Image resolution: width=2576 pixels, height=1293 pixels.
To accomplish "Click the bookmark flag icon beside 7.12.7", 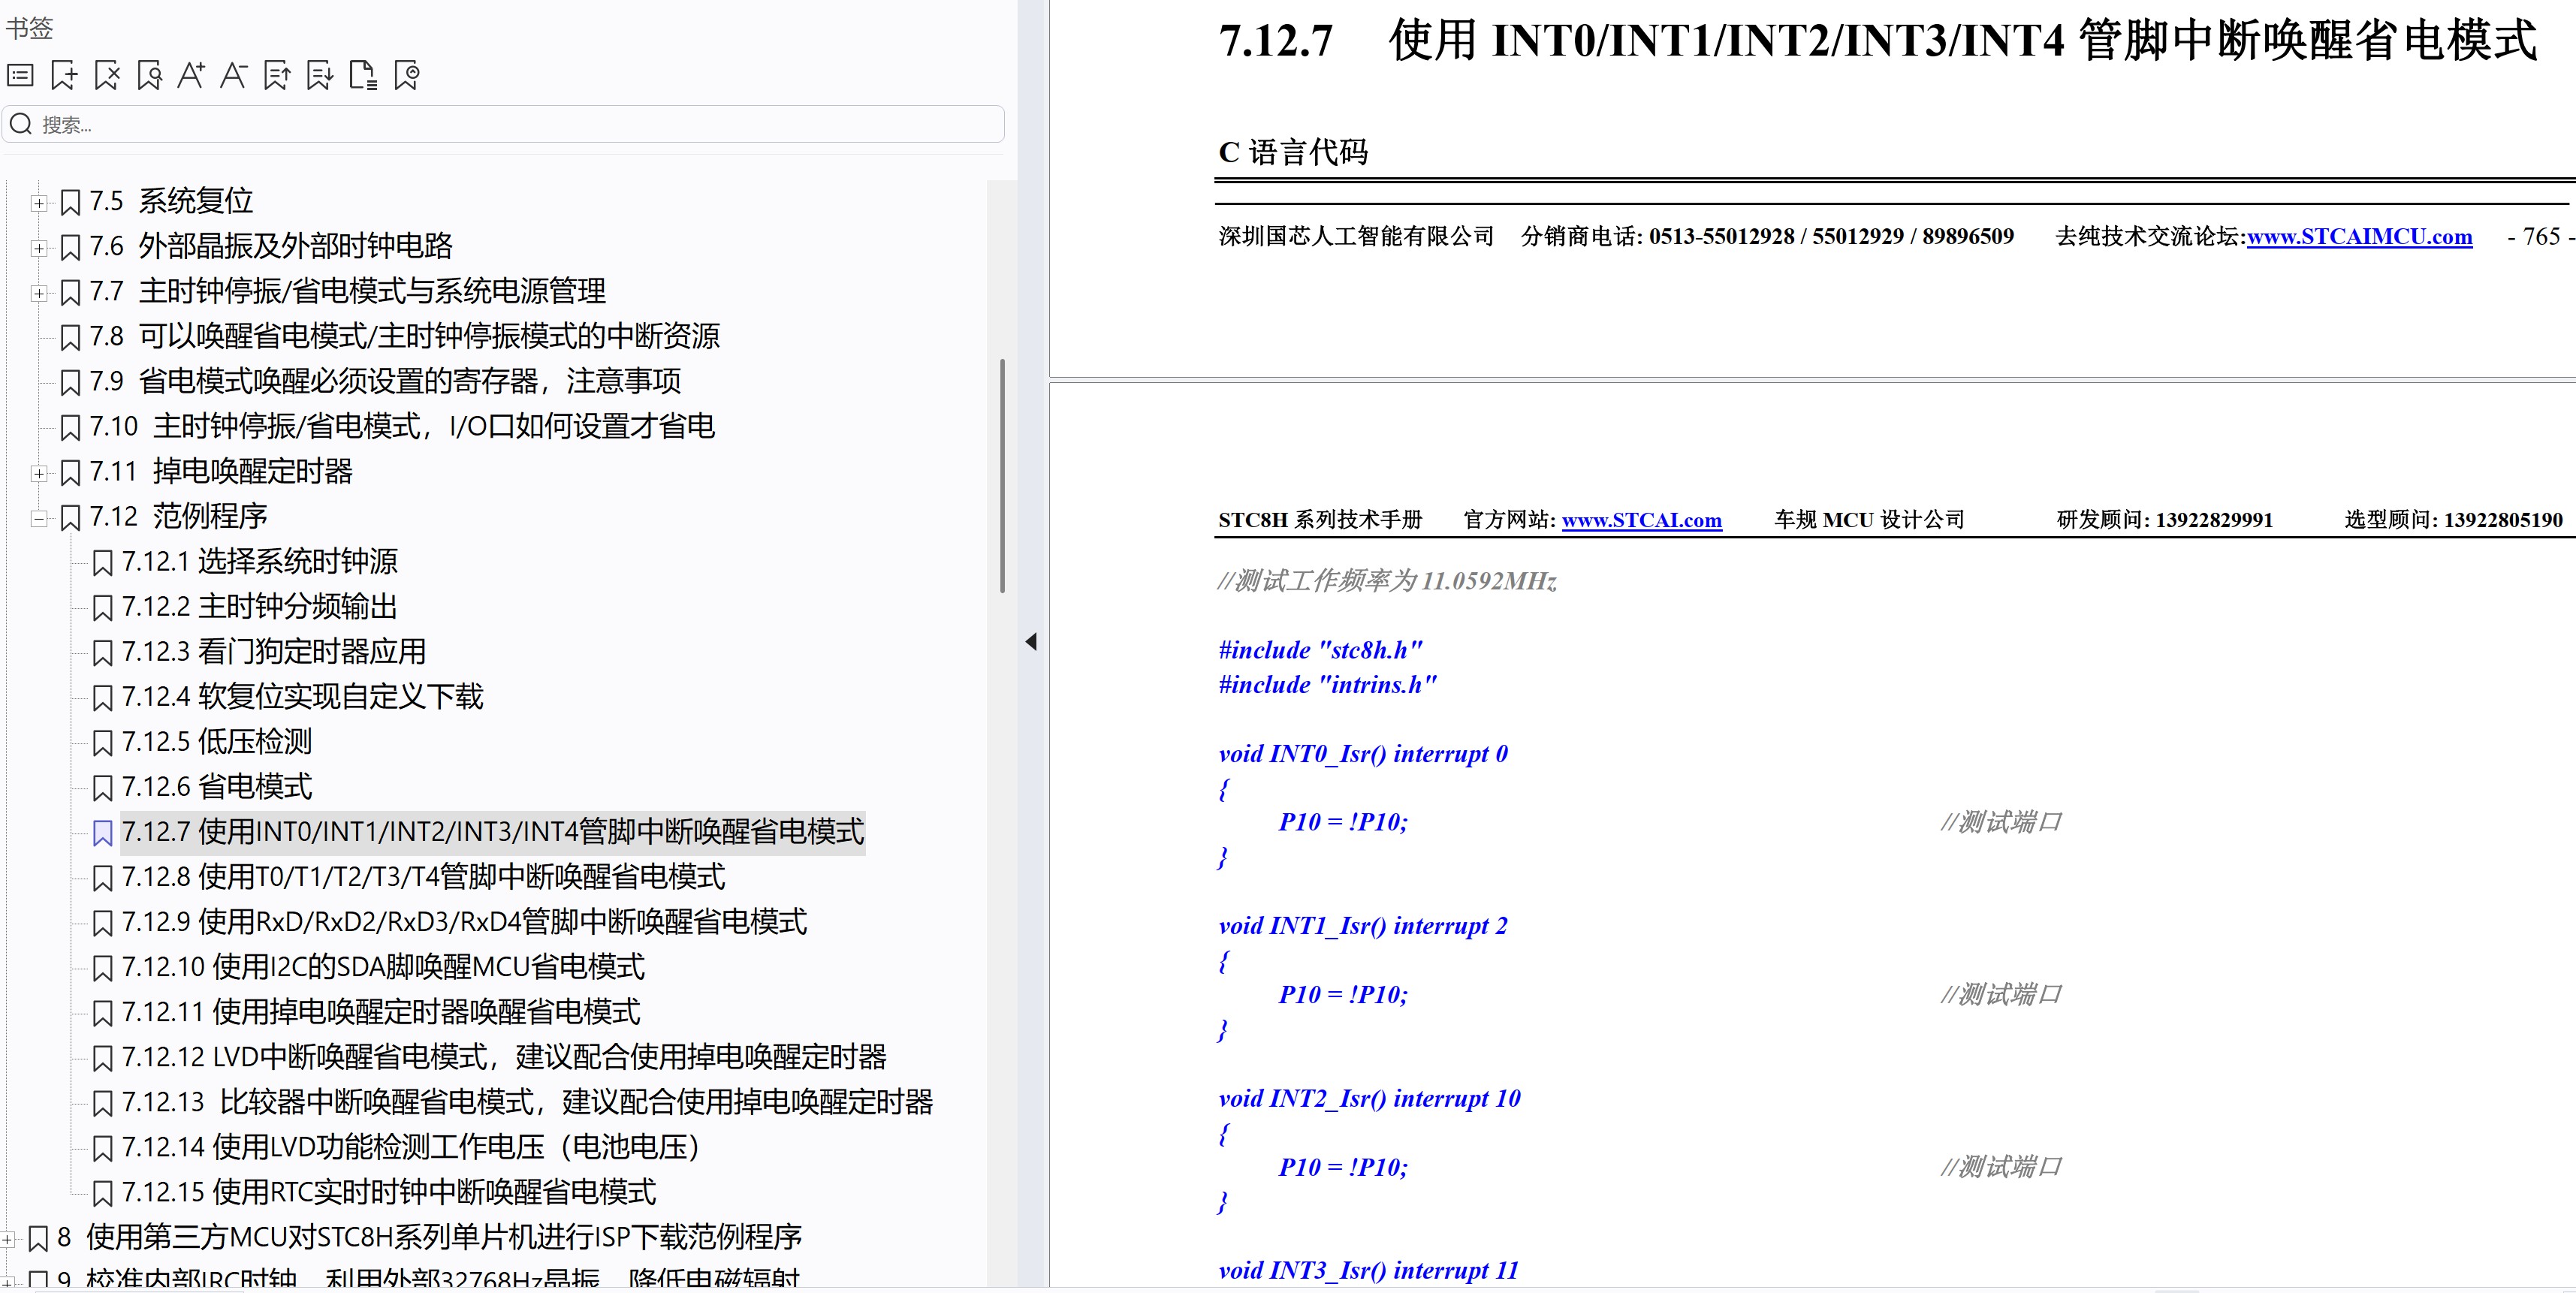I will point(102,833).
